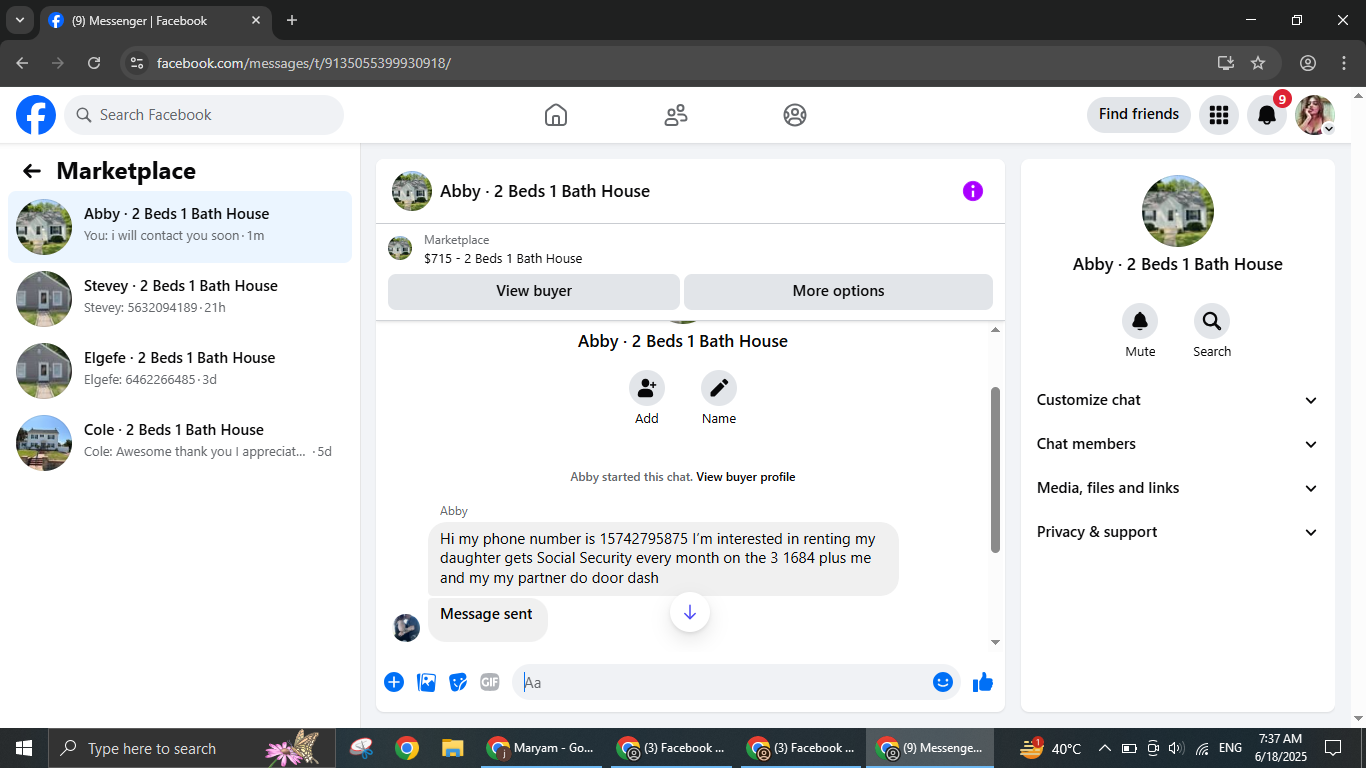View site information icon in address bar
The height and width of the screenshot is (768, 1366).
click(138, 63)
